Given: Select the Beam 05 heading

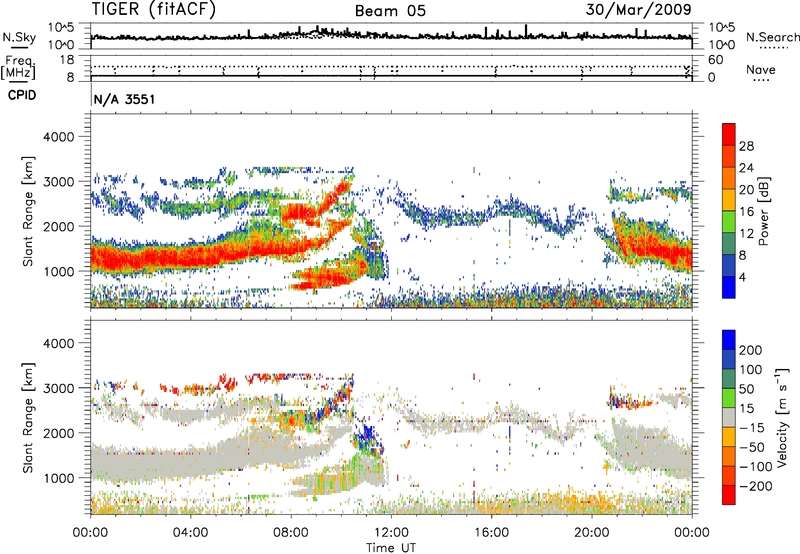Looking at the screenshot, I should 390,11.
